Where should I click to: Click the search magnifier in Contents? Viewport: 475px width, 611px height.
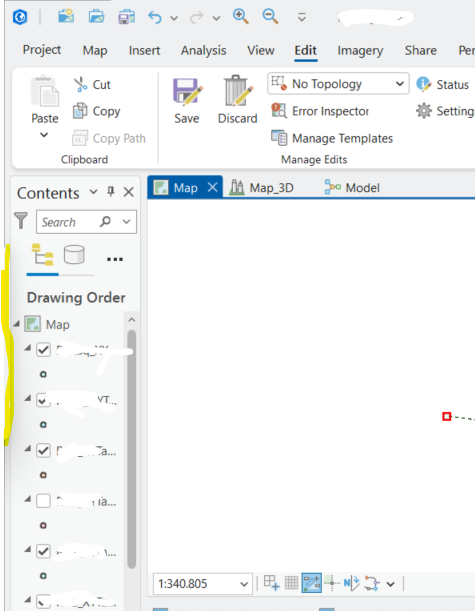pyautogui.click(x=105, y=221)
